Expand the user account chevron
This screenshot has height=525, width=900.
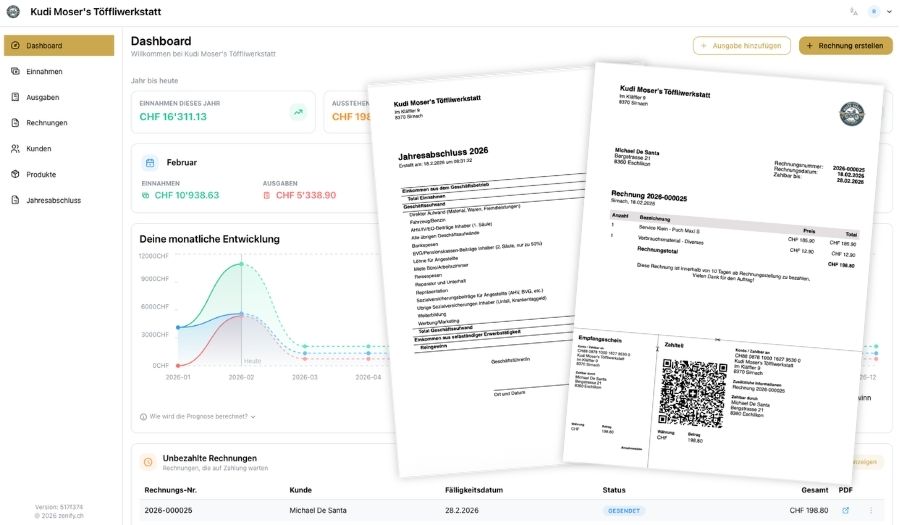[x=890, y=11]
